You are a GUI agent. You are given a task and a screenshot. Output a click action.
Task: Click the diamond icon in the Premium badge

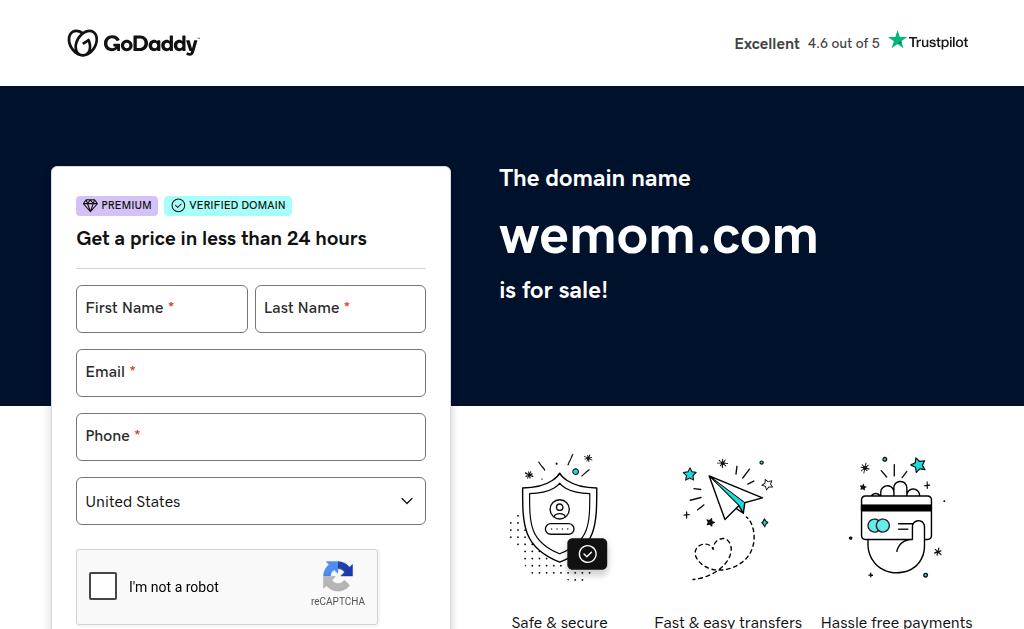click(x=90, y=205)
